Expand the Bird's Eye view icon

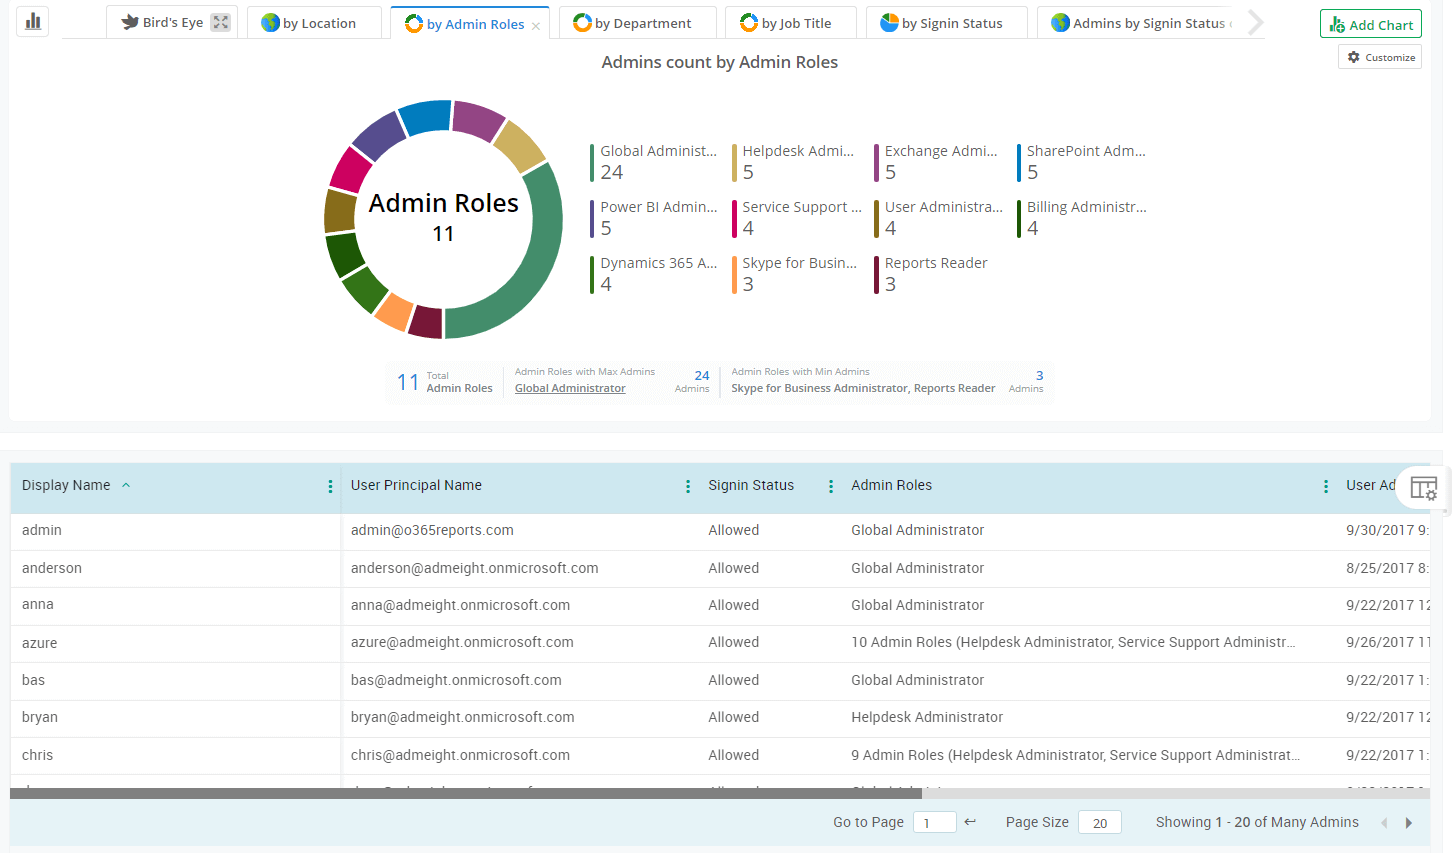click(221, 22)
